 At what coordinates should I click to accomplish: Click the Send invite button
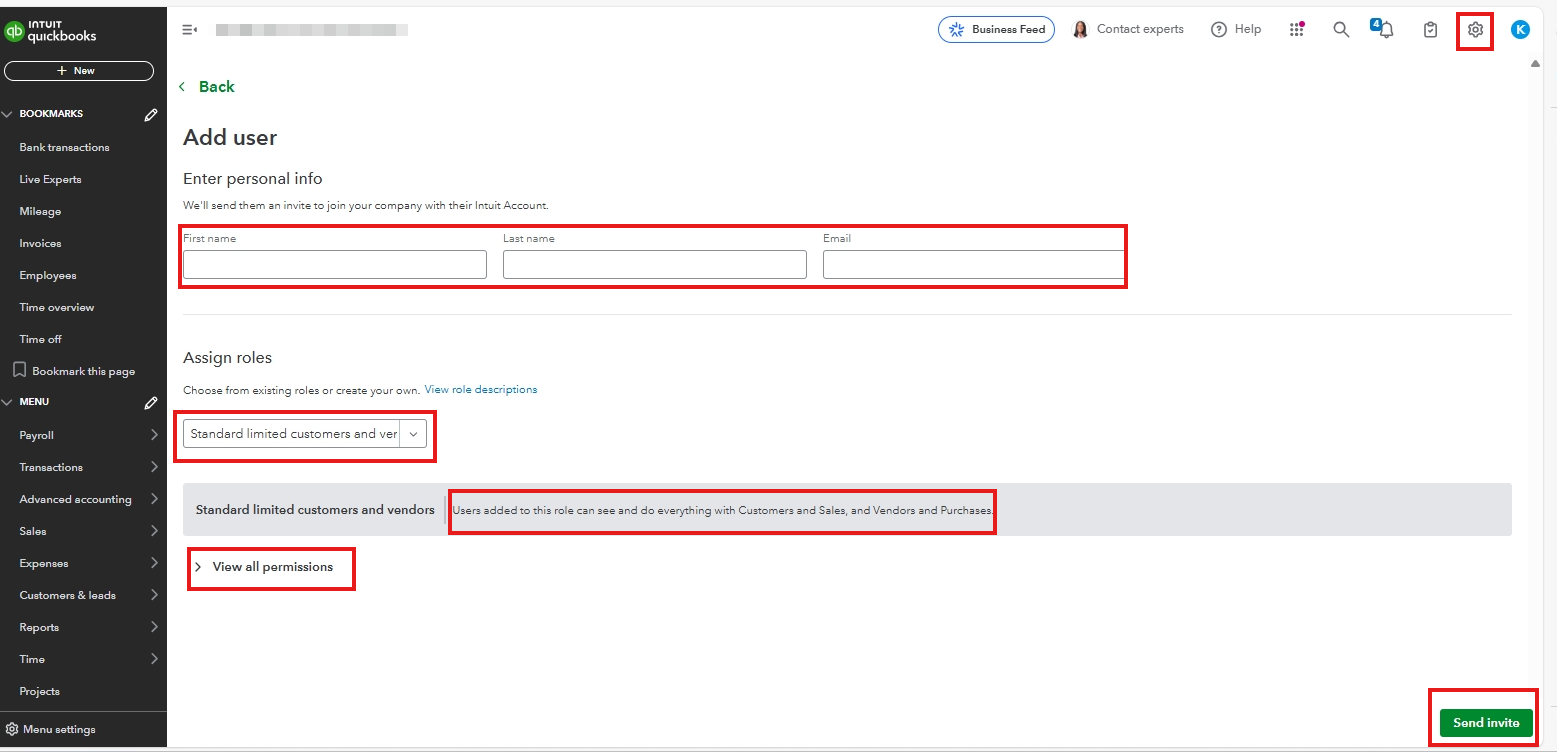(x=1485, y=723)
